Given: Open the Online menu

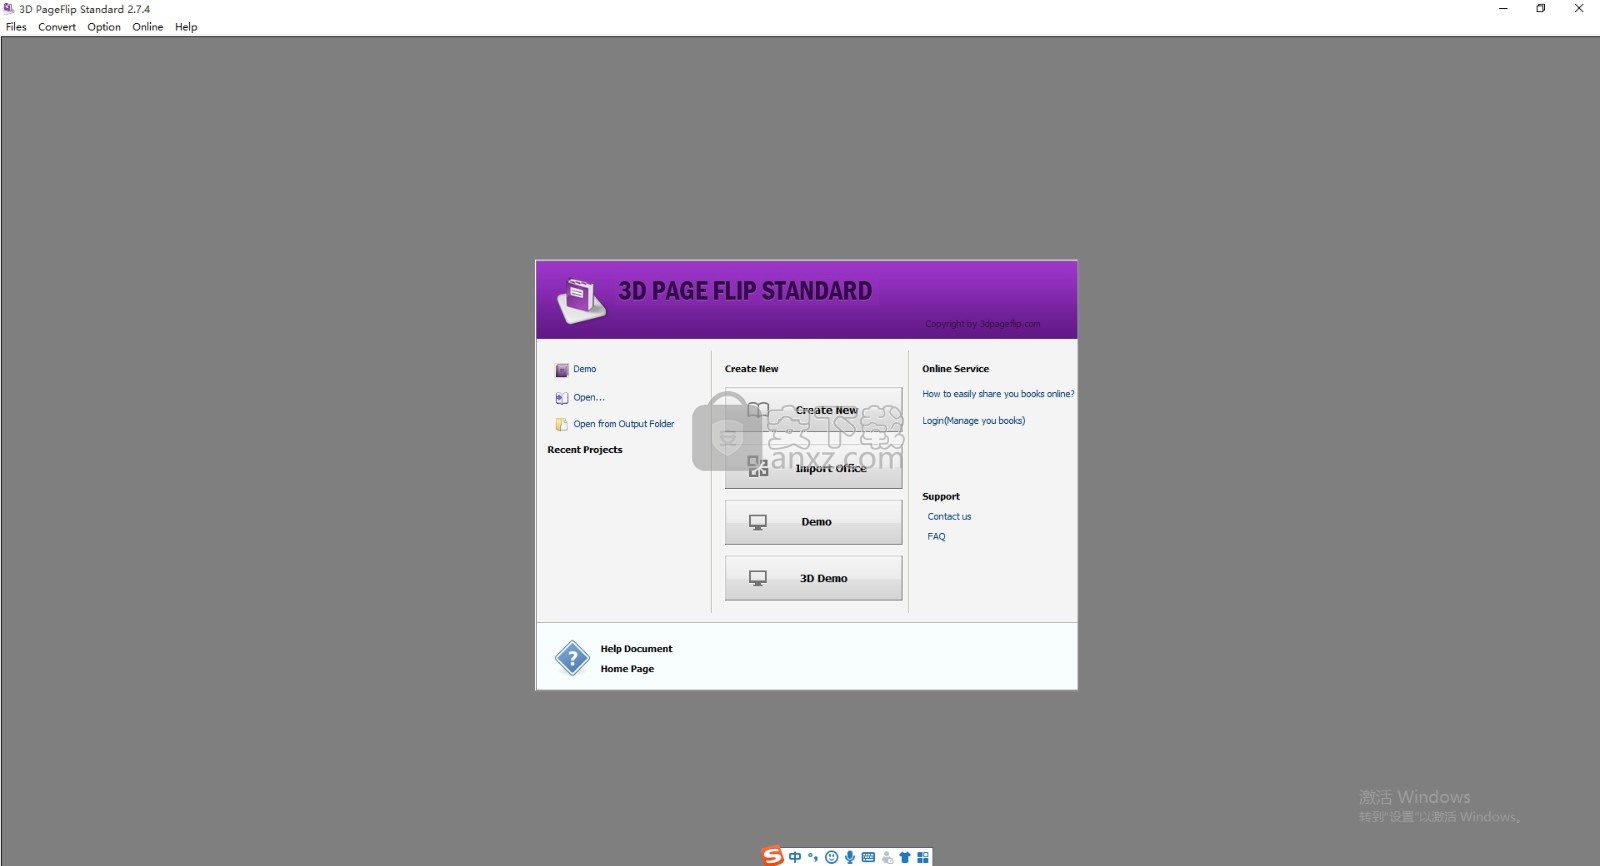Looking at the screenshot, I should (148, 27).
